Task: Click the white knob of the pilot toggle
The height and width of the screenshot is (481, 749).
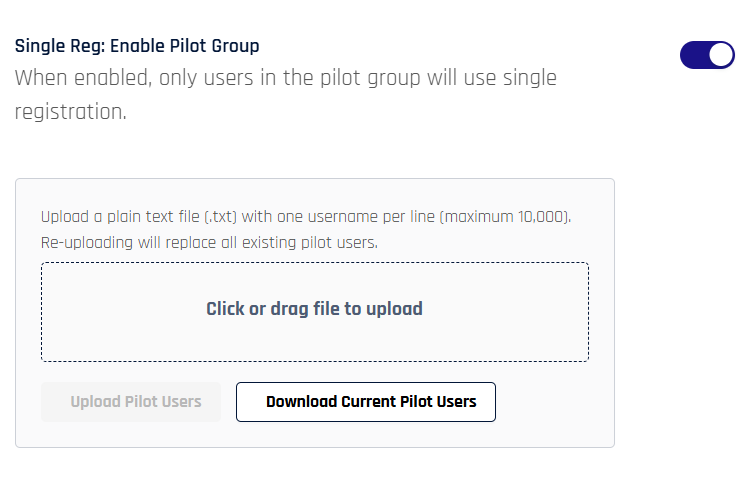Action: [721, 56]
